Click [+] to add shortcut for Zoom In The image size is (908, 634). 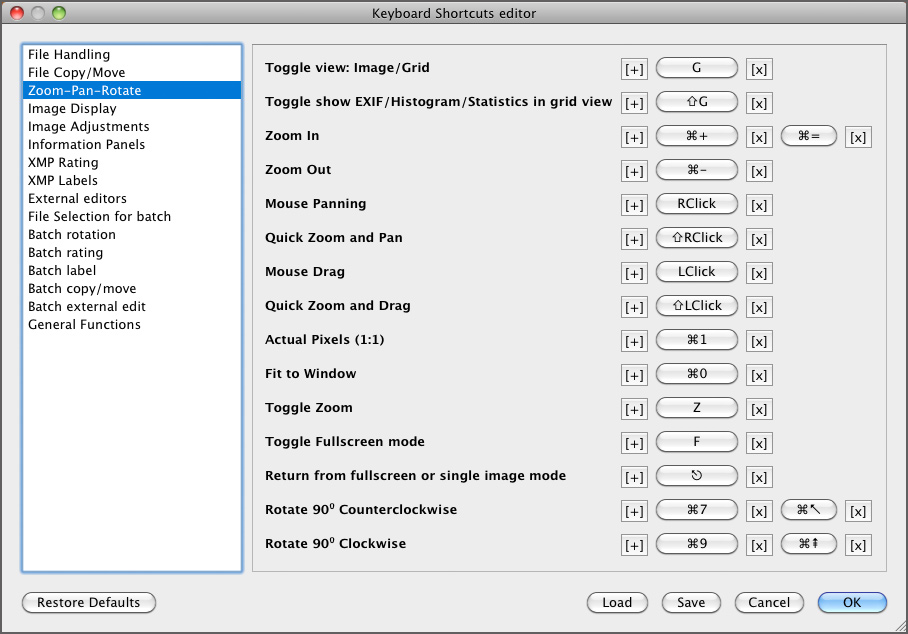point(634,137)
